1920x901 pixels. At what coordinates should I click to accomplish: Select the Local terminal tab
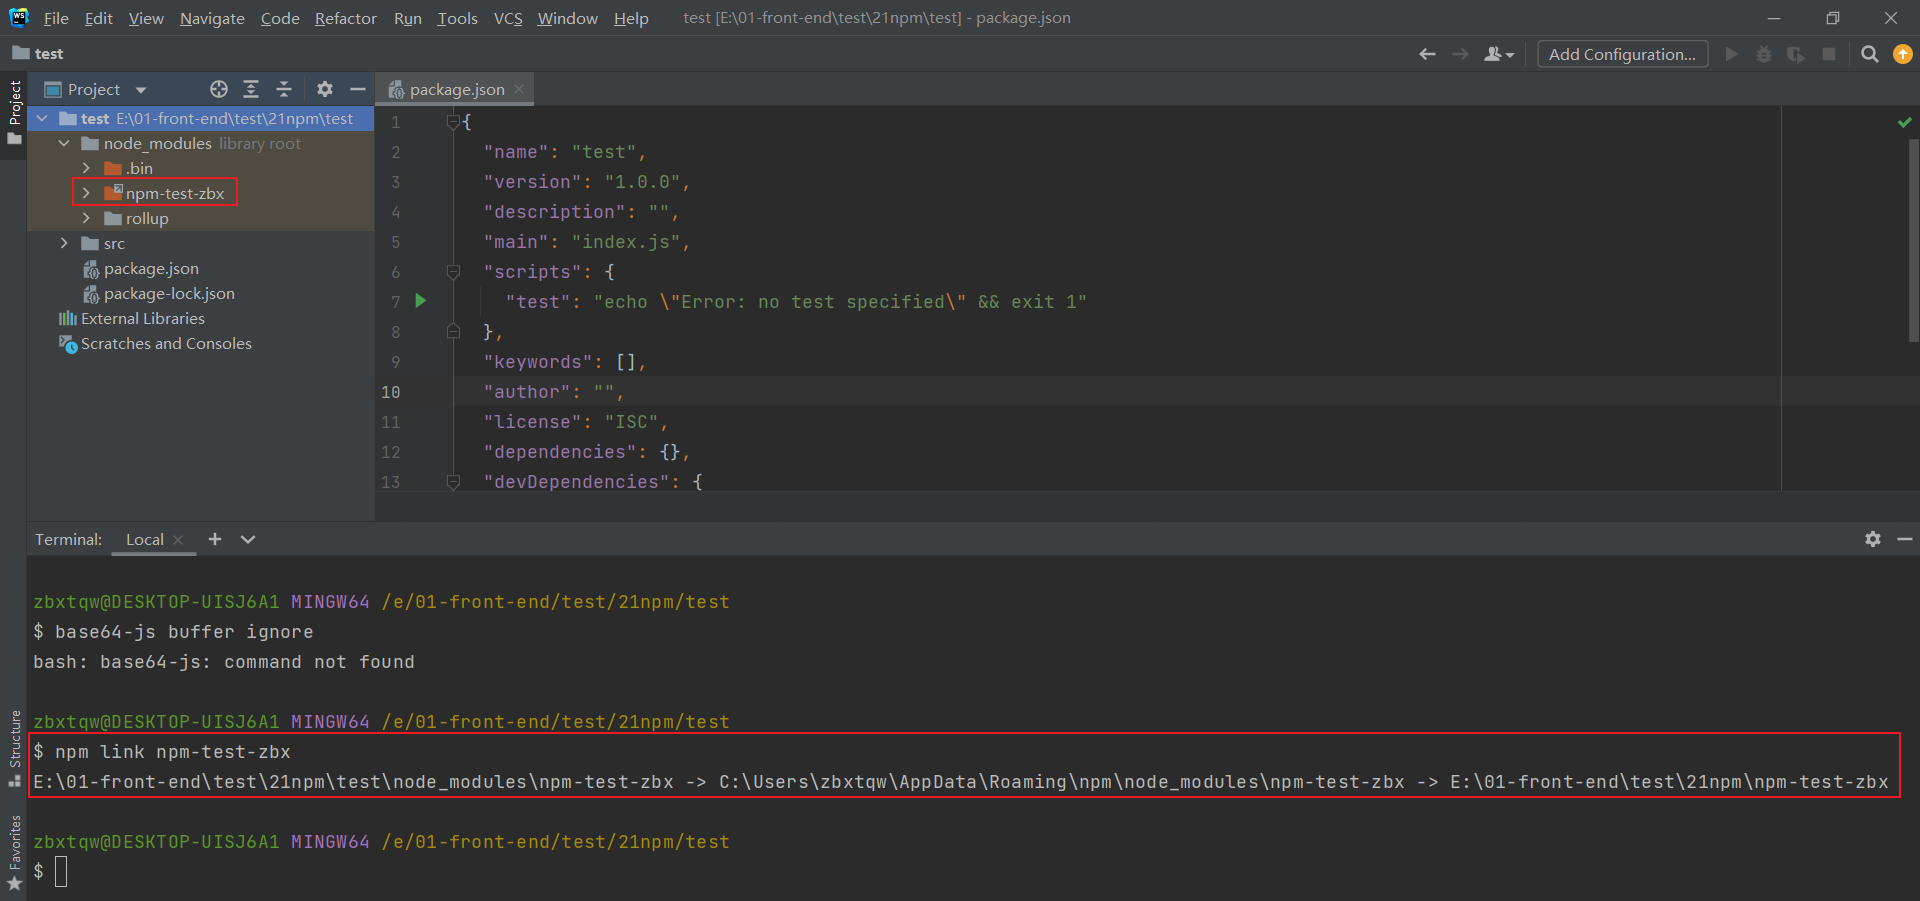coord(145,539)
